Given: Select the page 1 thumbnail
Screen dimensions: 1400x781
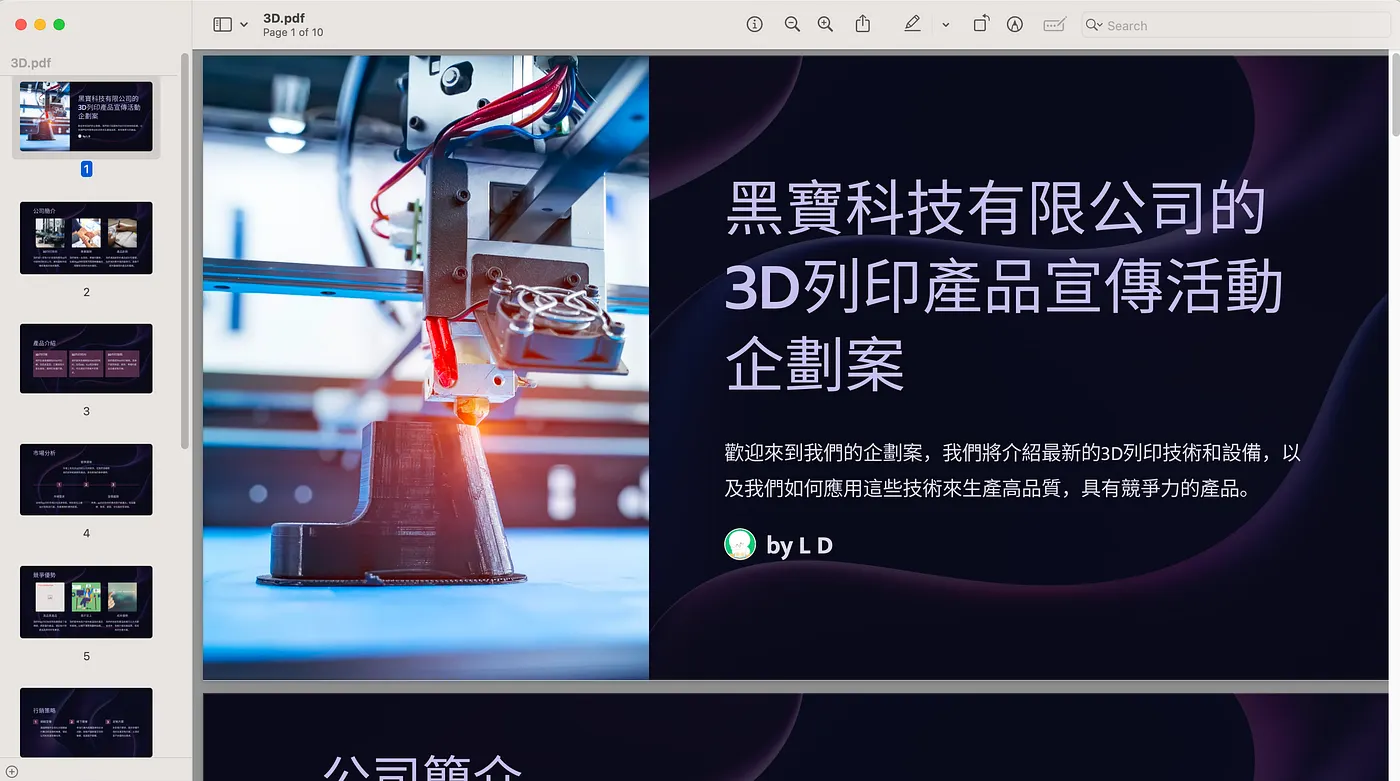Looking at the screenshot, I should pyautogui.click(x=86, y=117).
